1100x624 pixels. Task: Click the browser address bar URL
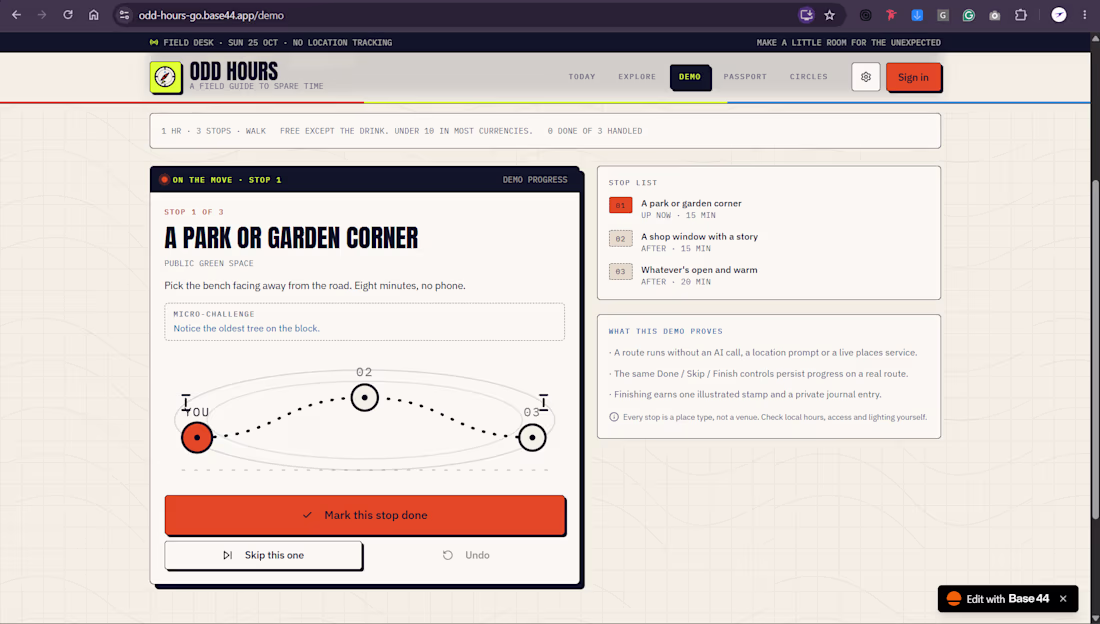point(211,15)
